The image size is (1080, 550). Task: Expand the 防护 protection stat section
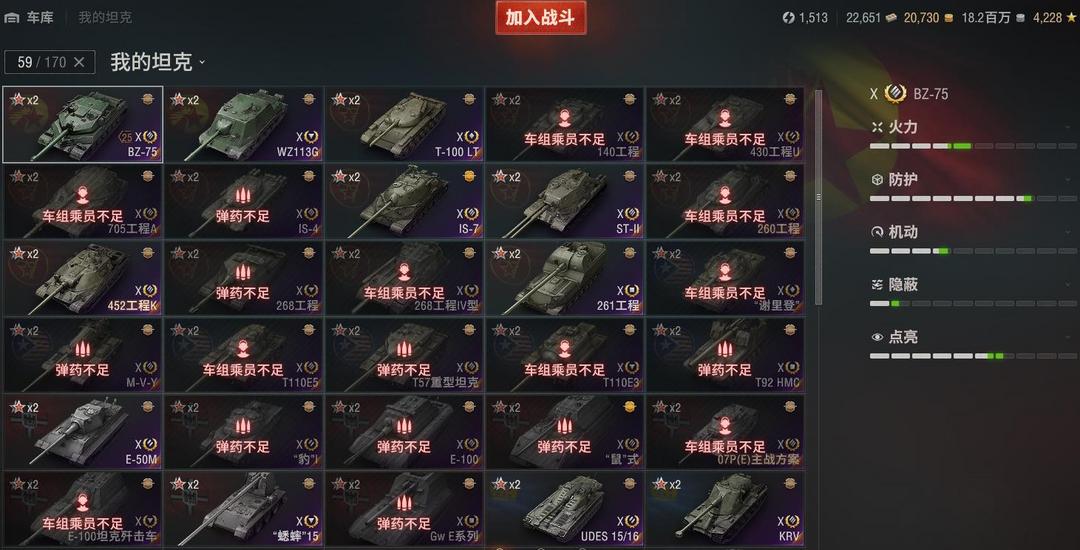point(971,180)
